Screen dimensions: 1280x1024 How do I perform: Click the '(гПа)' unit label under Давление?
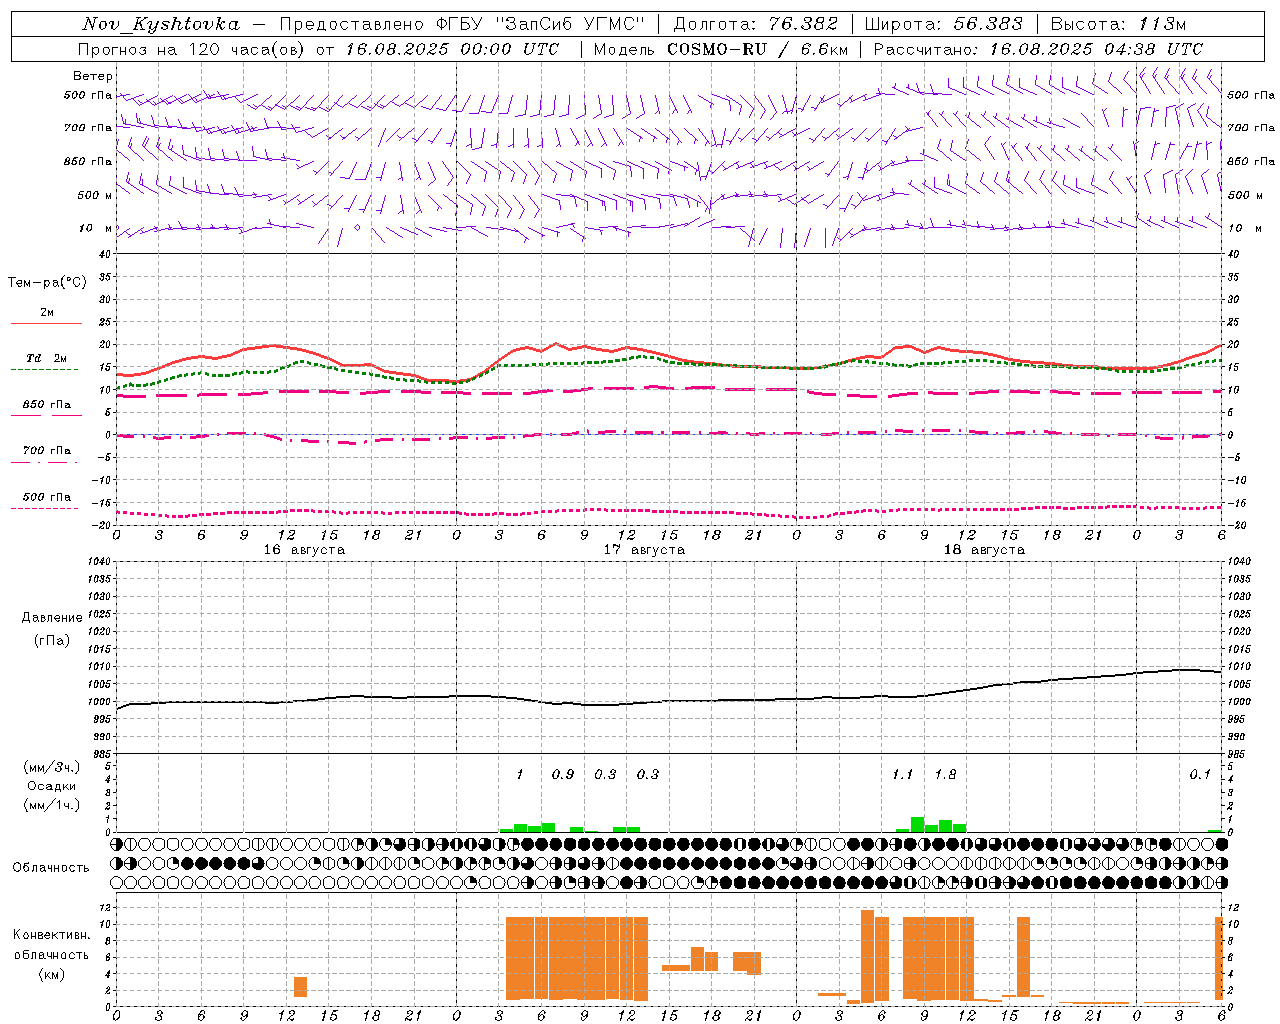coord(52,640)
